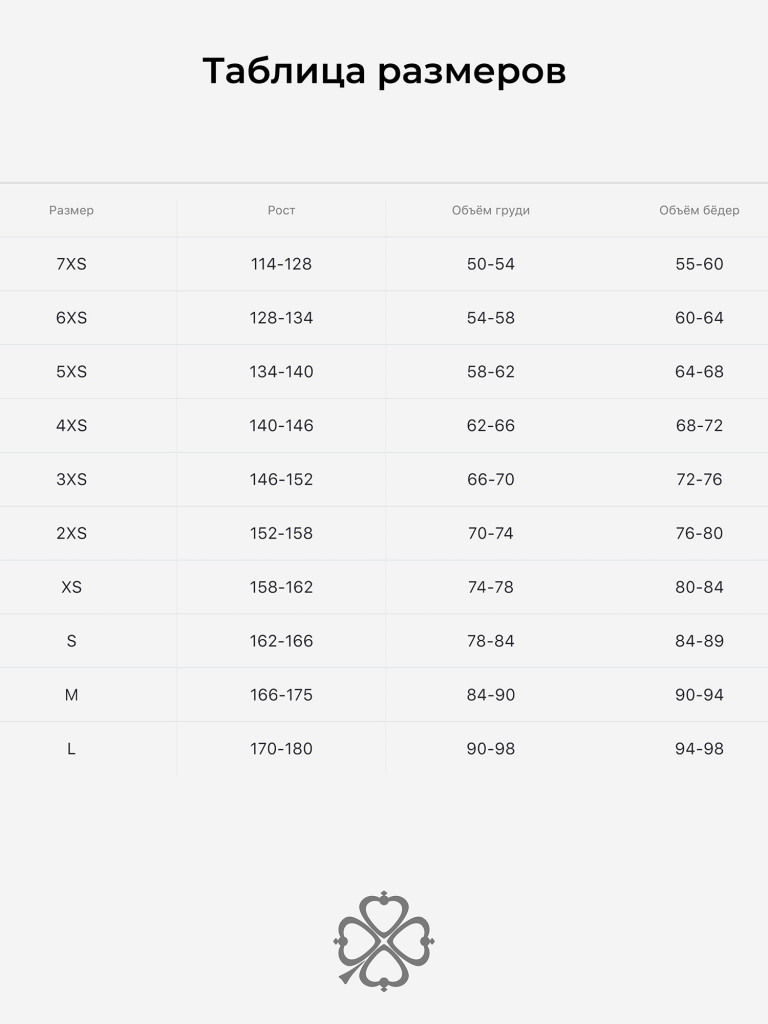Click the height value 170-180
This screenshot has height=1024, width=768.
click(281, 749)
